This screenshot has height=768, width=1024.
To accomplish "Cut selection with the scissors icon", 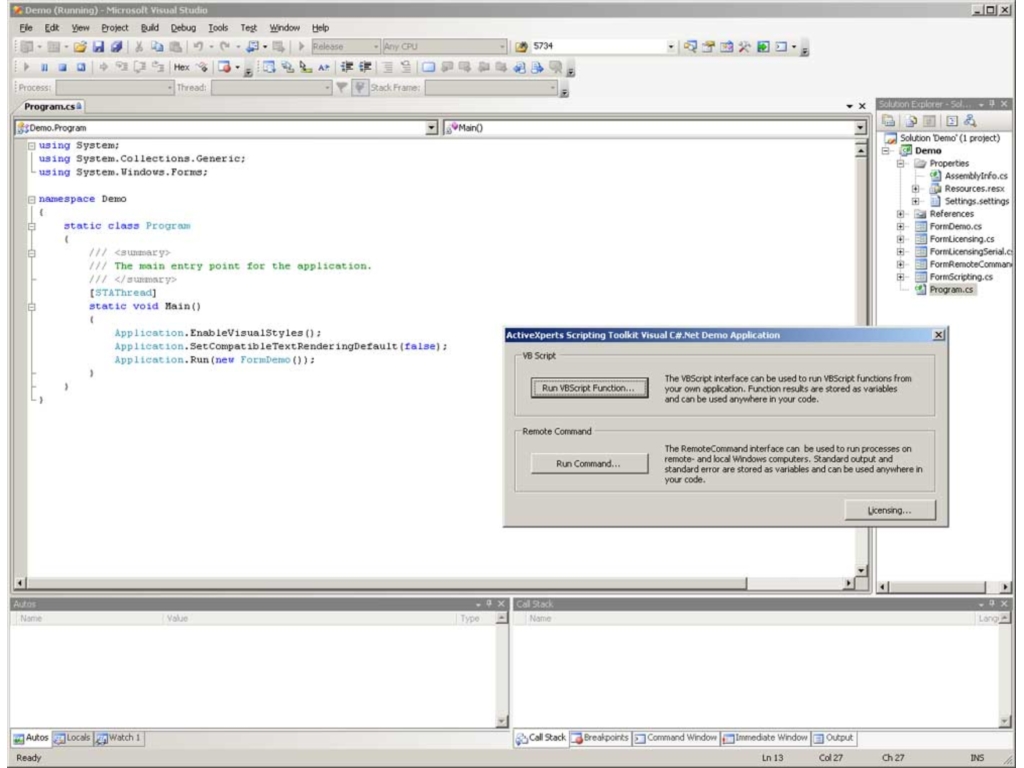I will pyautogui.click(x=138, y=46).
